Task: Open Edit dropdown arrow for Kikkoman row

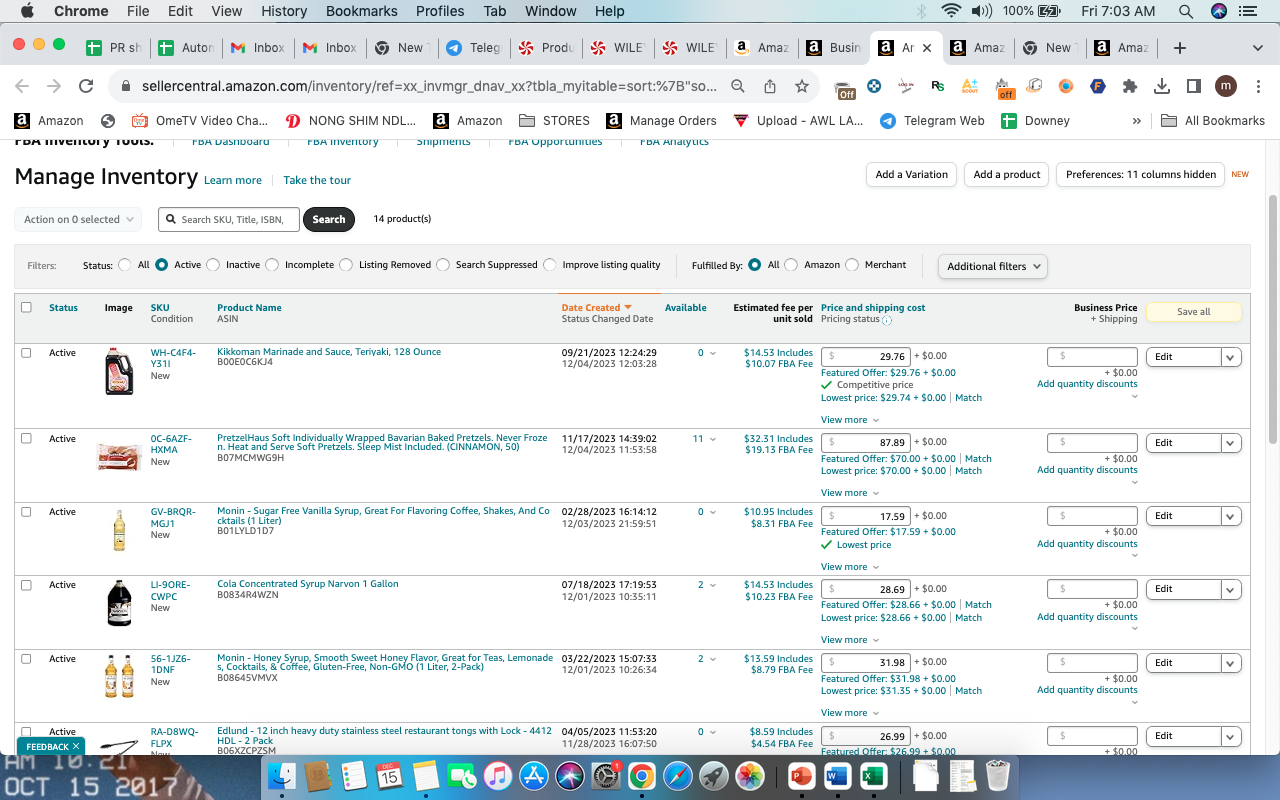Action: coord(1231,357)
